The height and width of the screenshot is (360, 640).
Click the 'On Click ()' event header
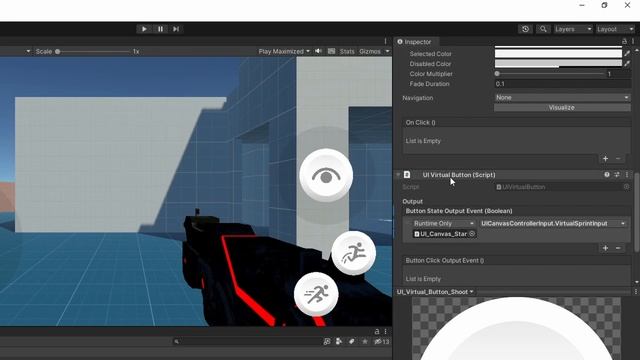click(420, 122)
